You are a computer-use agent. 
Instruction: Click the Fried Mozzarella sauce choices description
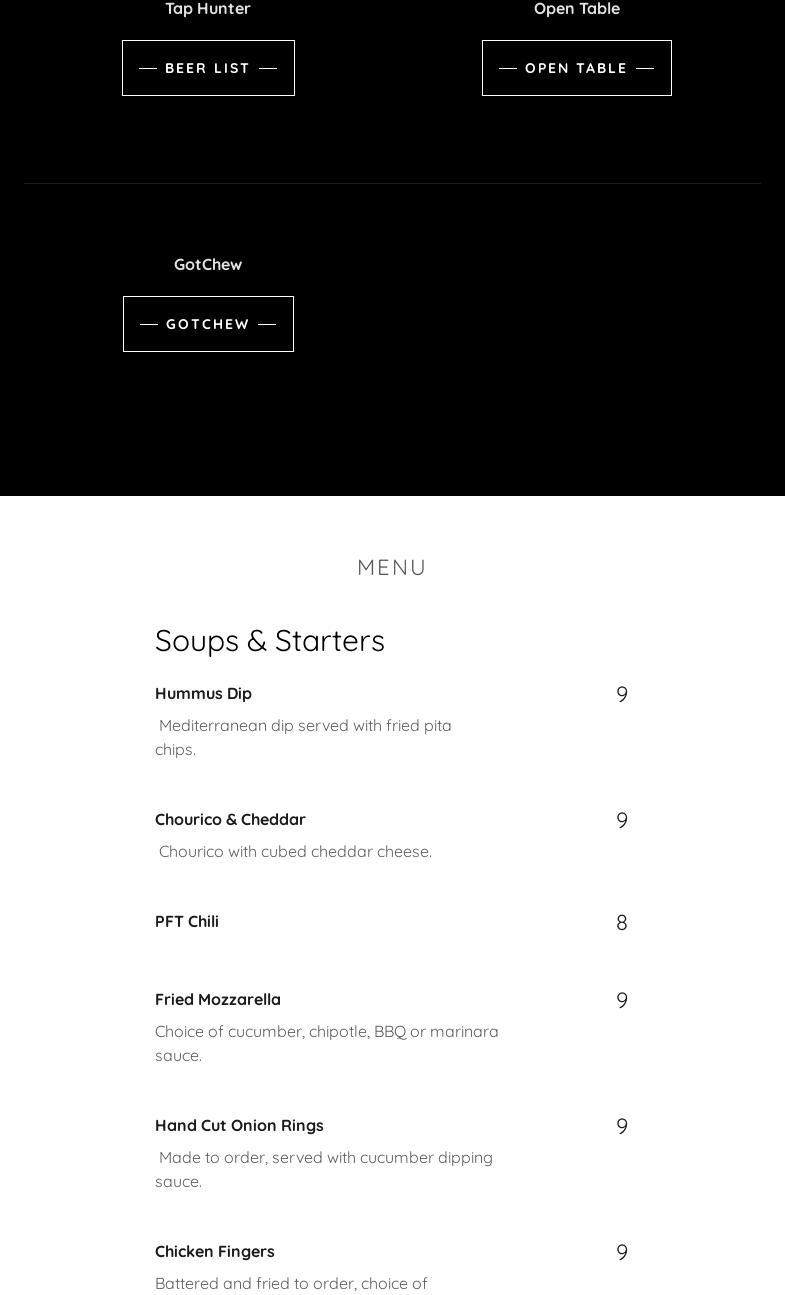tap(327, 1043)
